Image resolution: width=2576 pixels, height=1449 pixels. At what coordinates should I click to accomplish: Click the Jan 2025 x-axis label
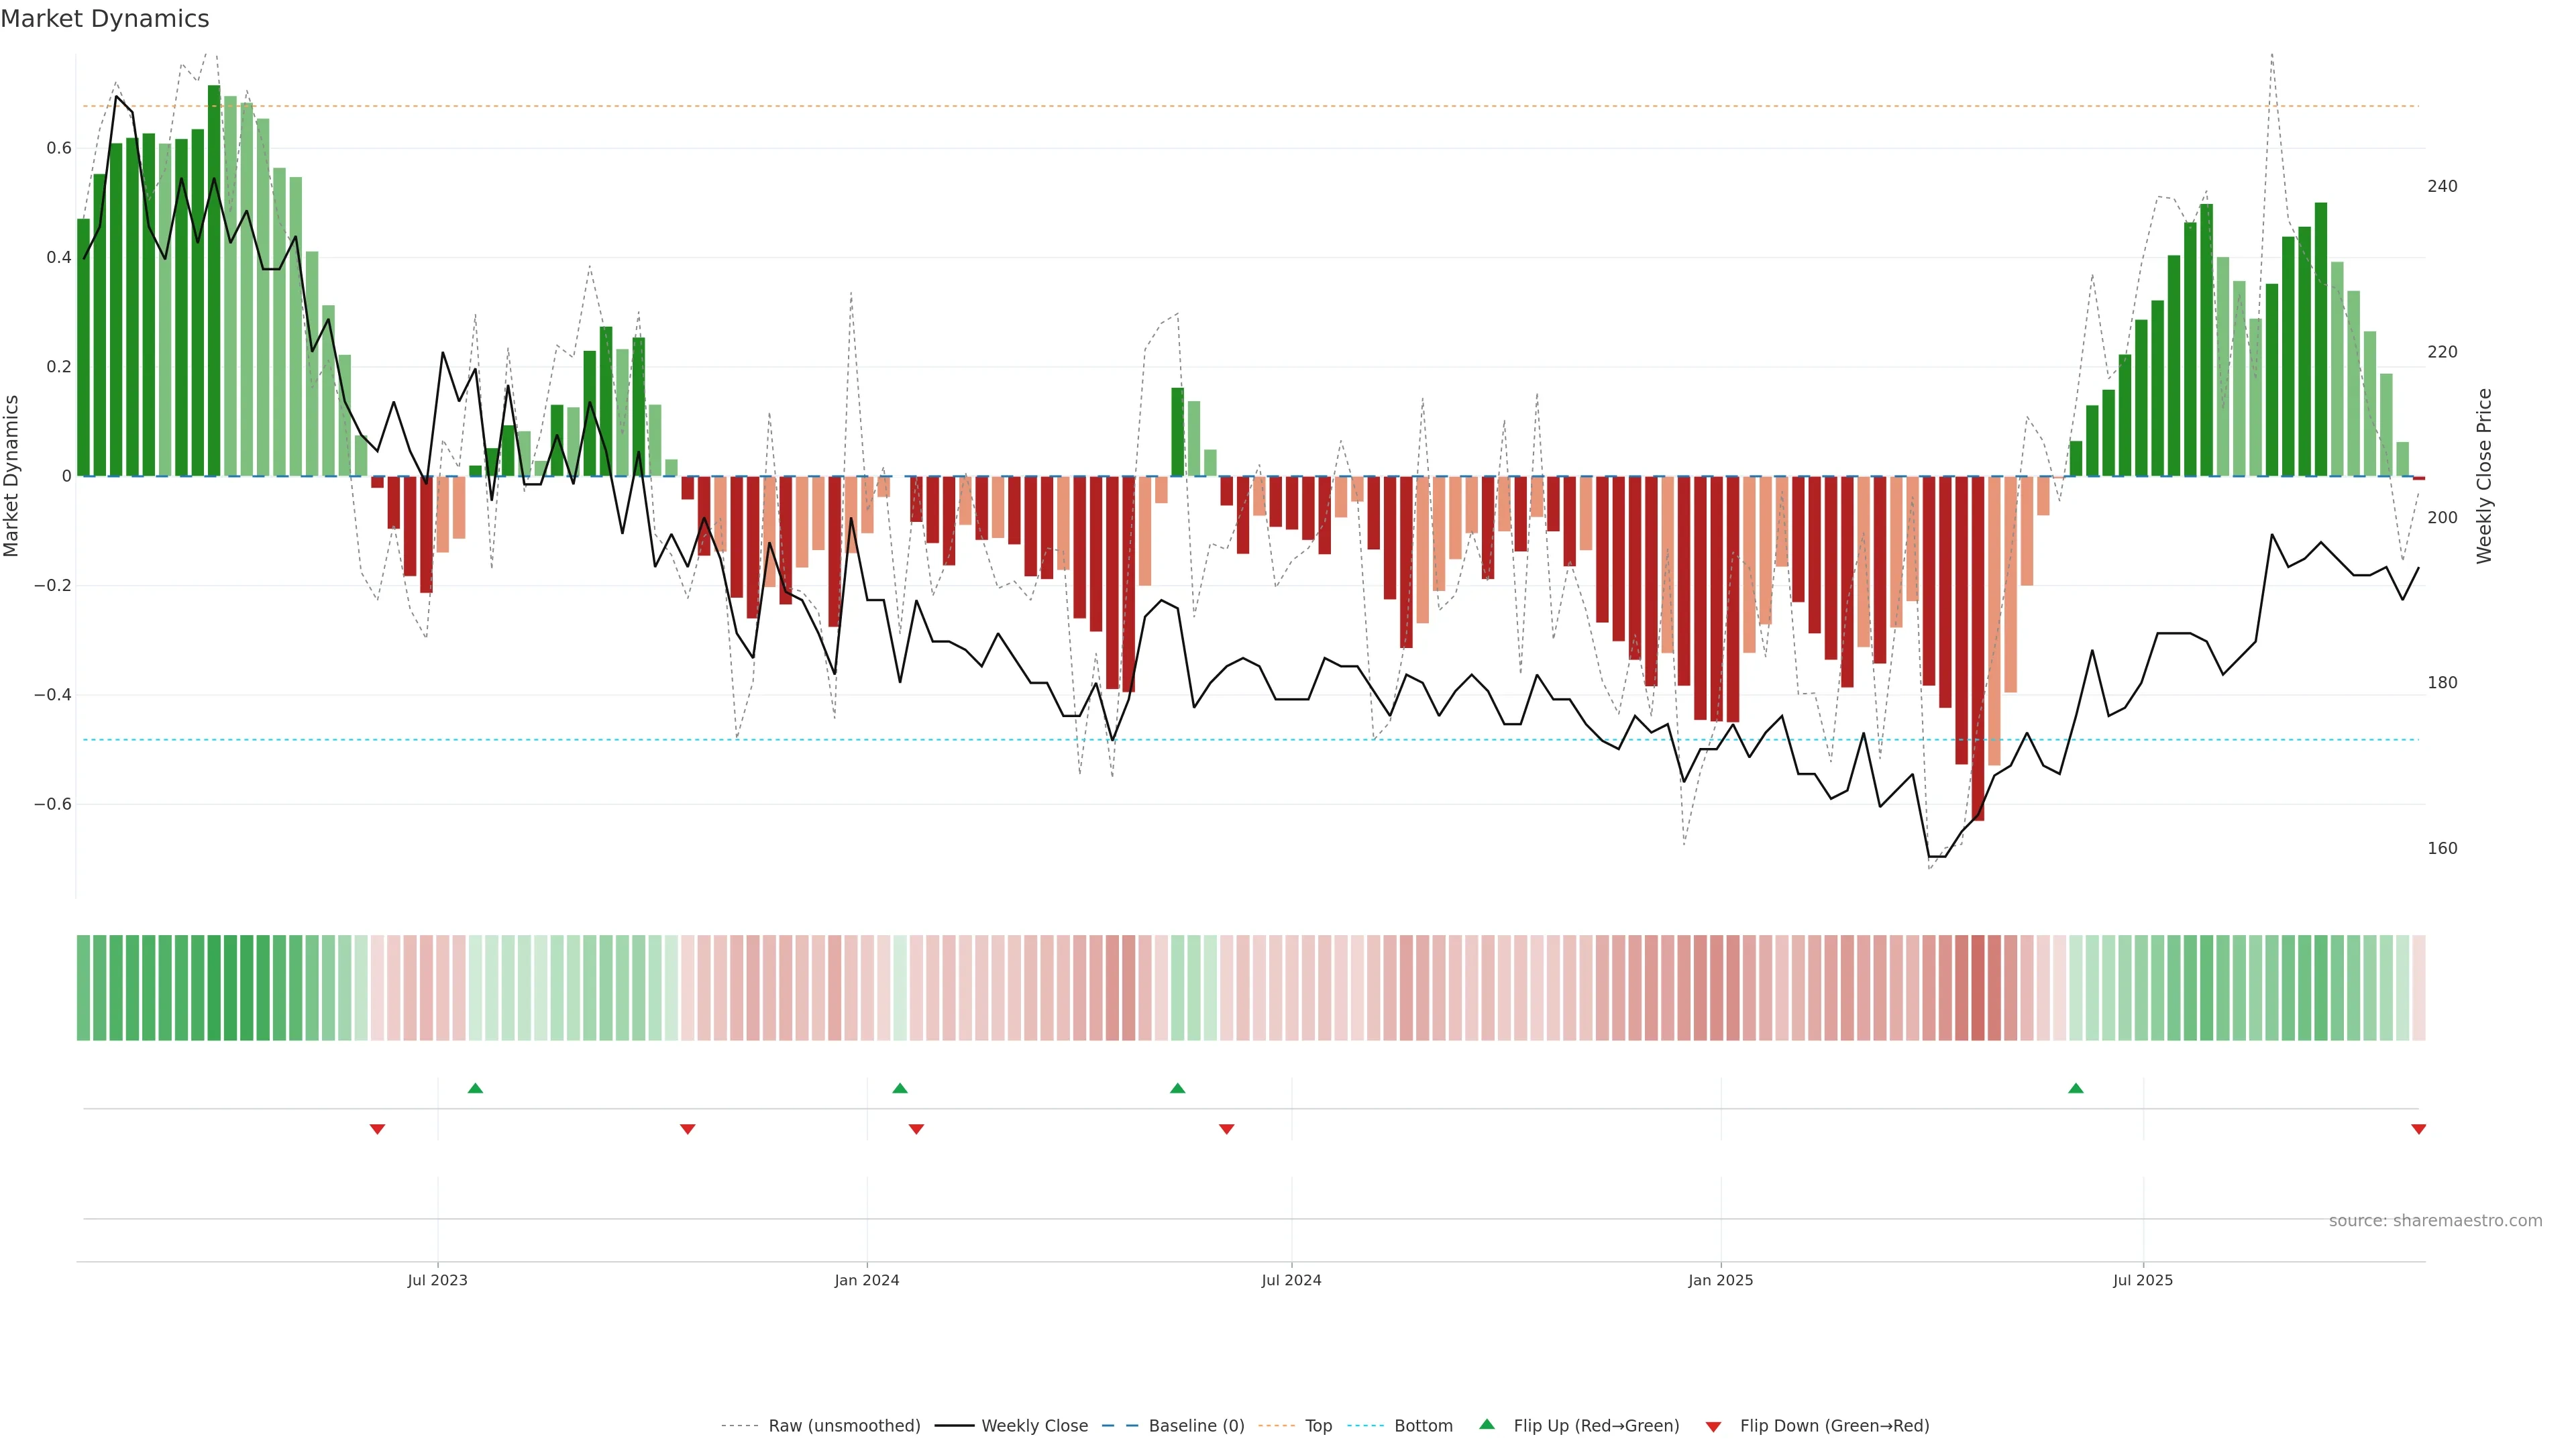pos(1720,1280)
